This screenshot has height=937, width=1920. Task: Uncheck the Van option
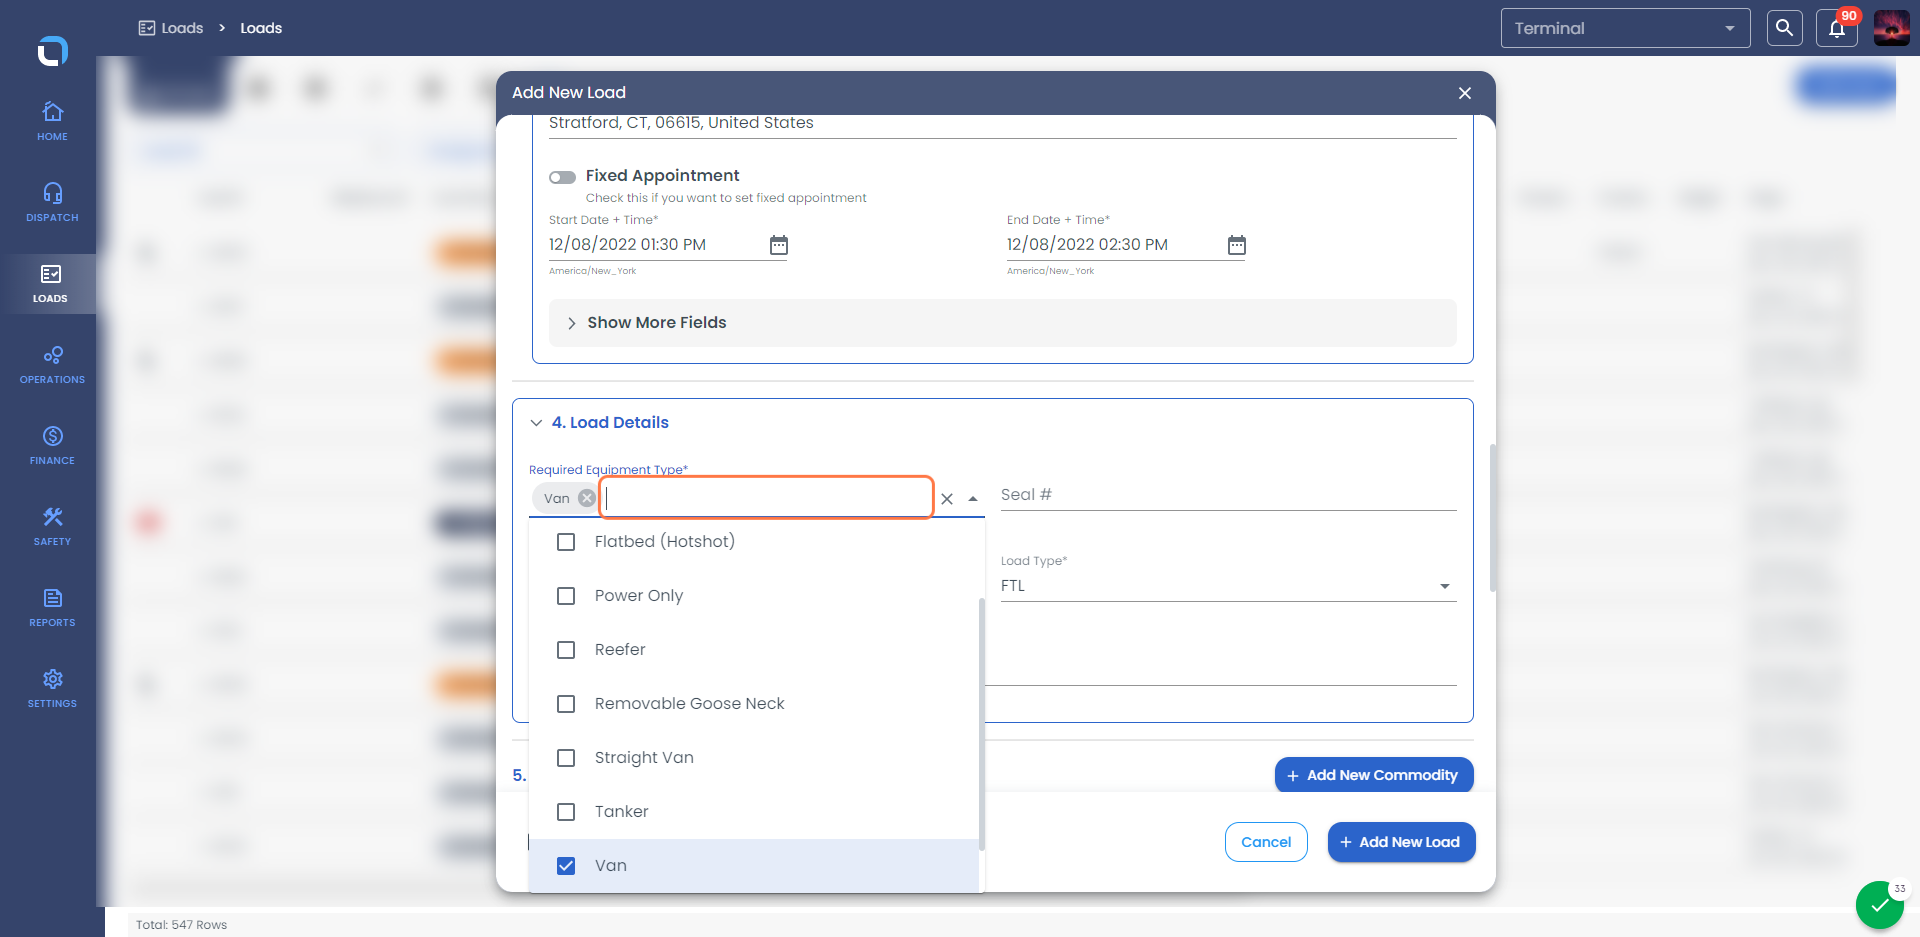click(x=566, y=866)
